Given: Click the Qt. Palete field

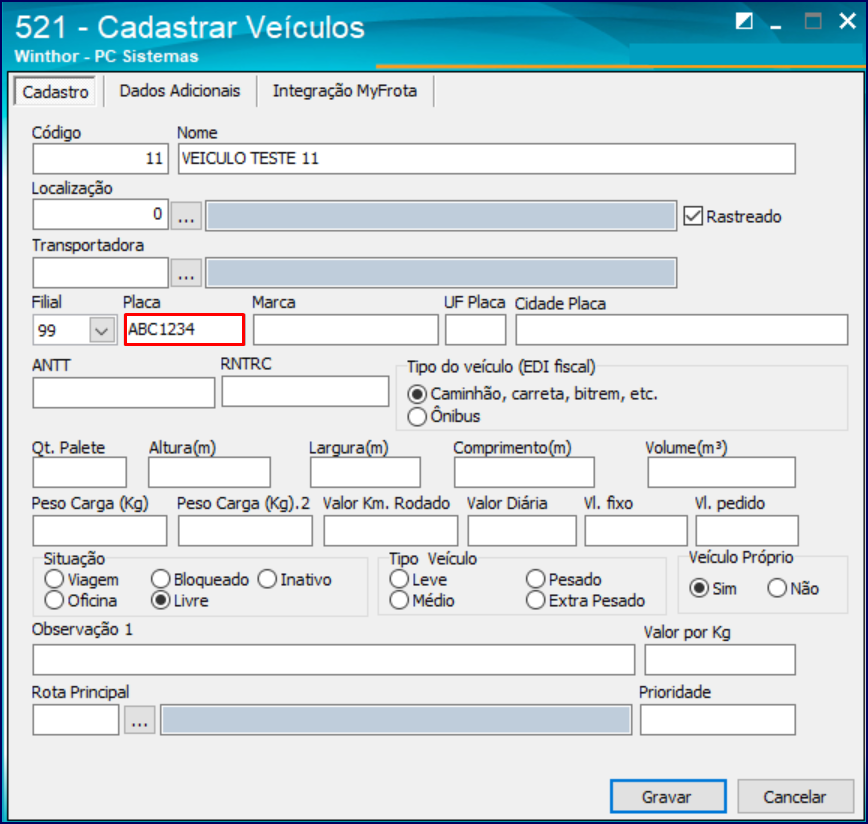Looking at the screenshot, I should pyautogui.click(x=79, y=472).
